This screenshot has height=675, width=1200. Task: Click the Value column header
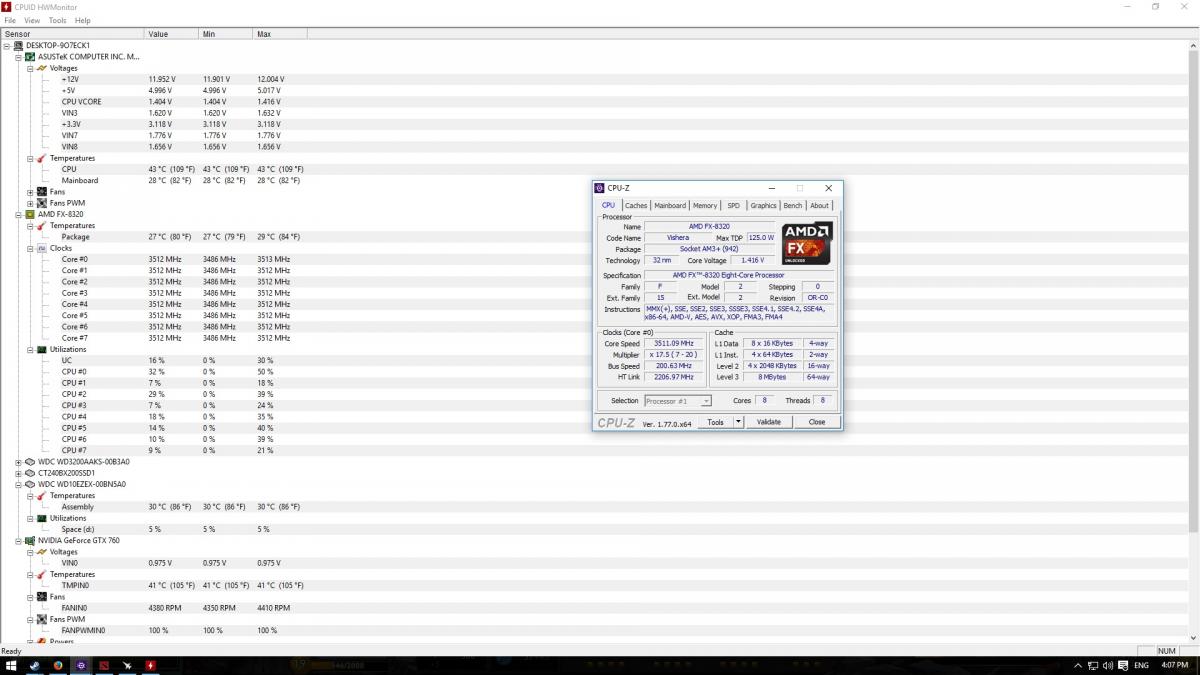pyautogui.click(x=172, y=34)
